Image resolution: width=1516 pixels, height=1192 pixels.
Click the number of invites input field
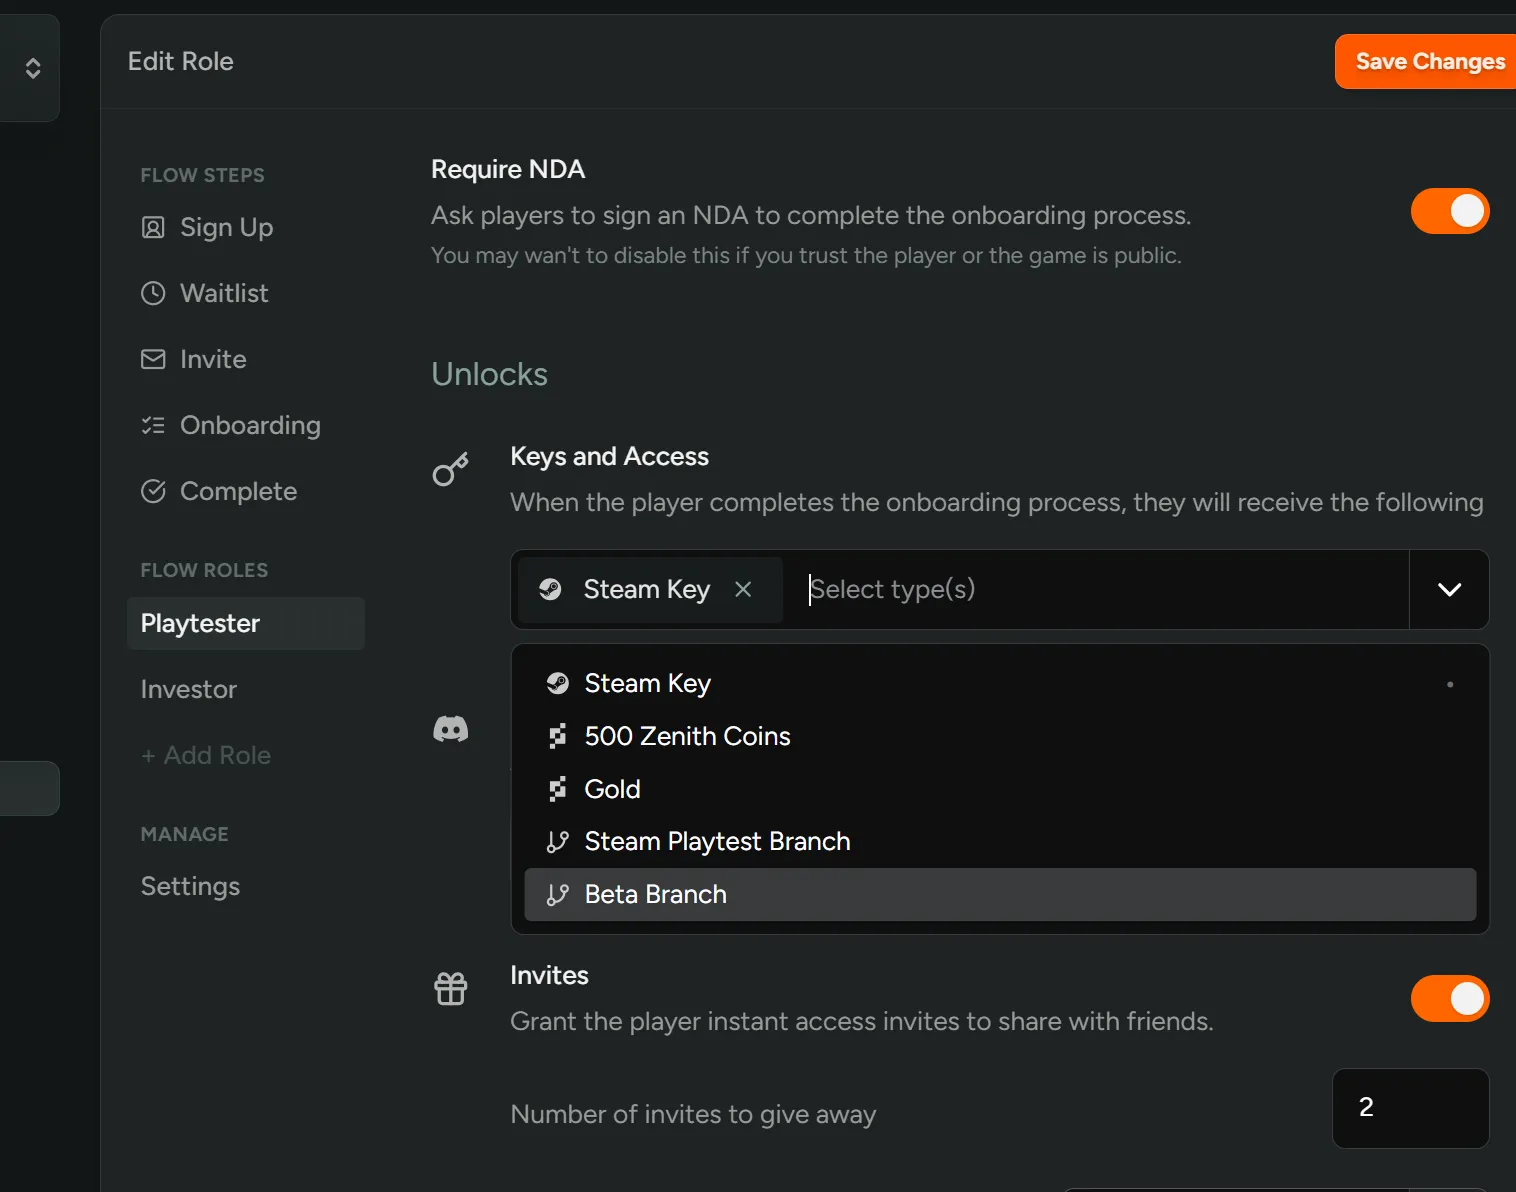(x=1410, y=1108)
